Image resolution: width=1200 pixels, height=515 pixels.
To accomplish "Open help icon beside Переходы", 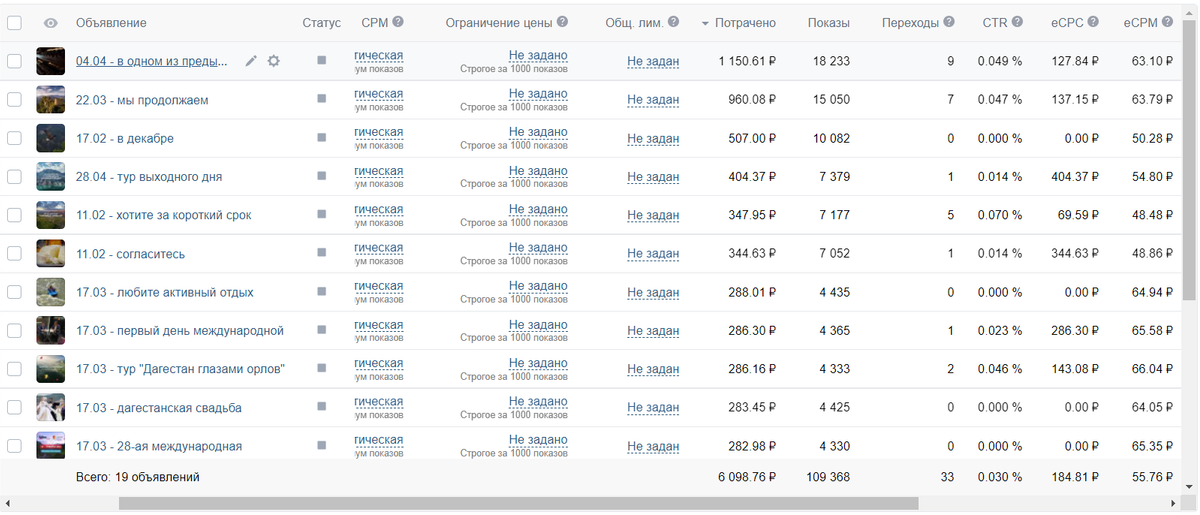I will [948, 22].
